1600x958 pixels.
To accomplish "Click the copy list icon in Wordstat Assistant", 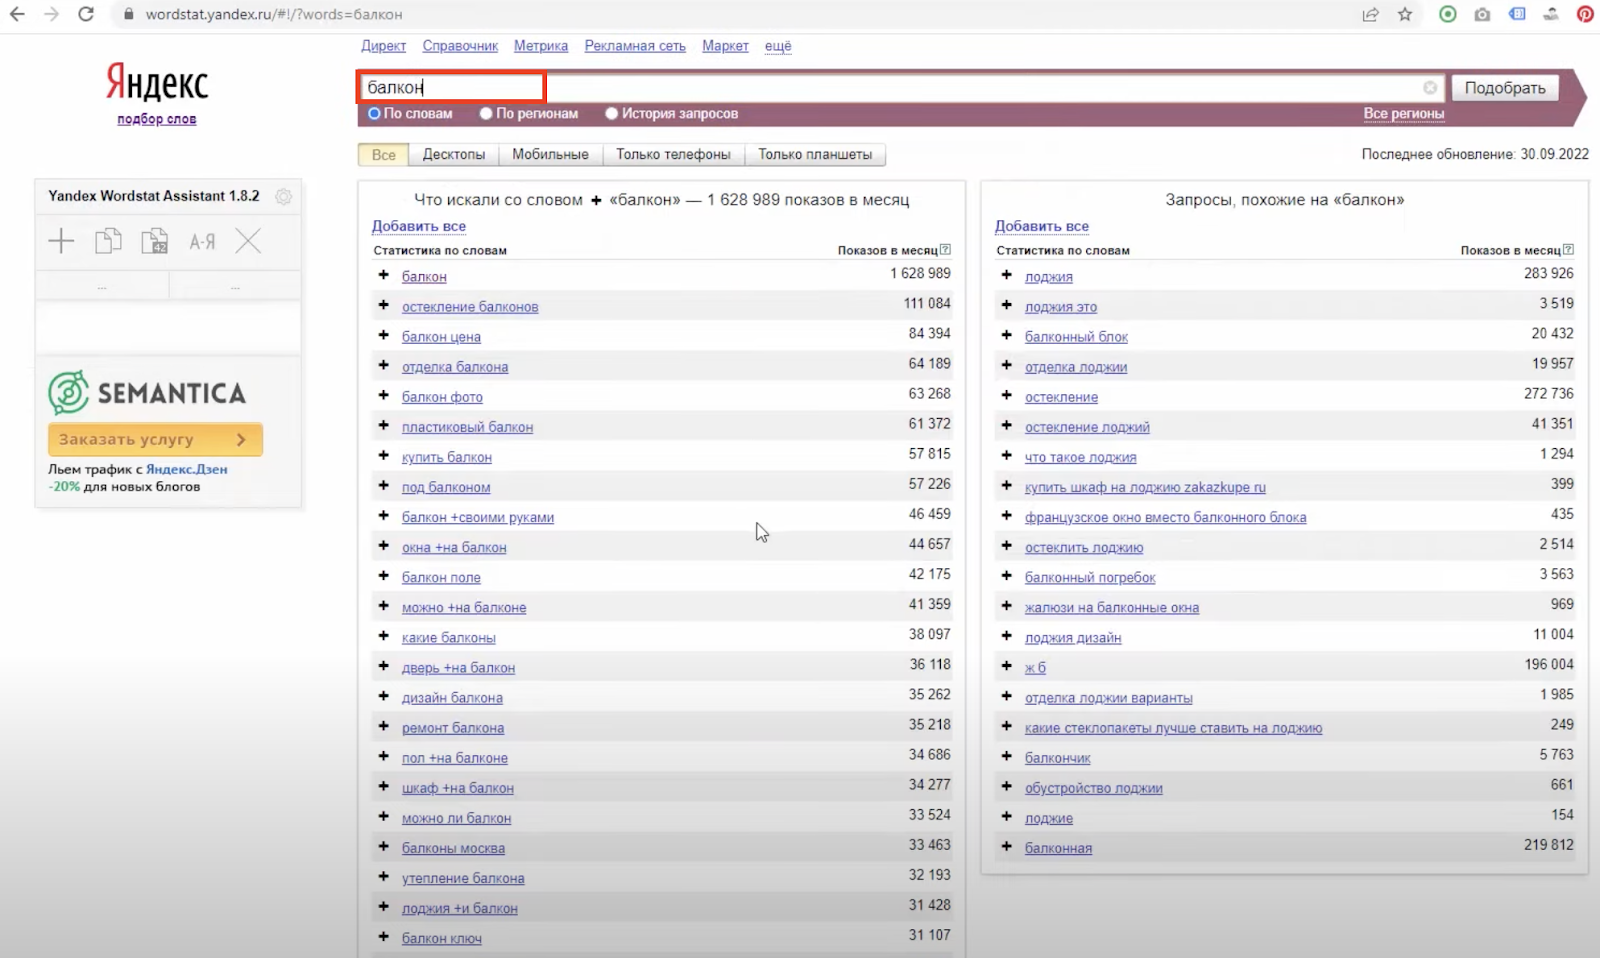I will [x=108, y=241].
